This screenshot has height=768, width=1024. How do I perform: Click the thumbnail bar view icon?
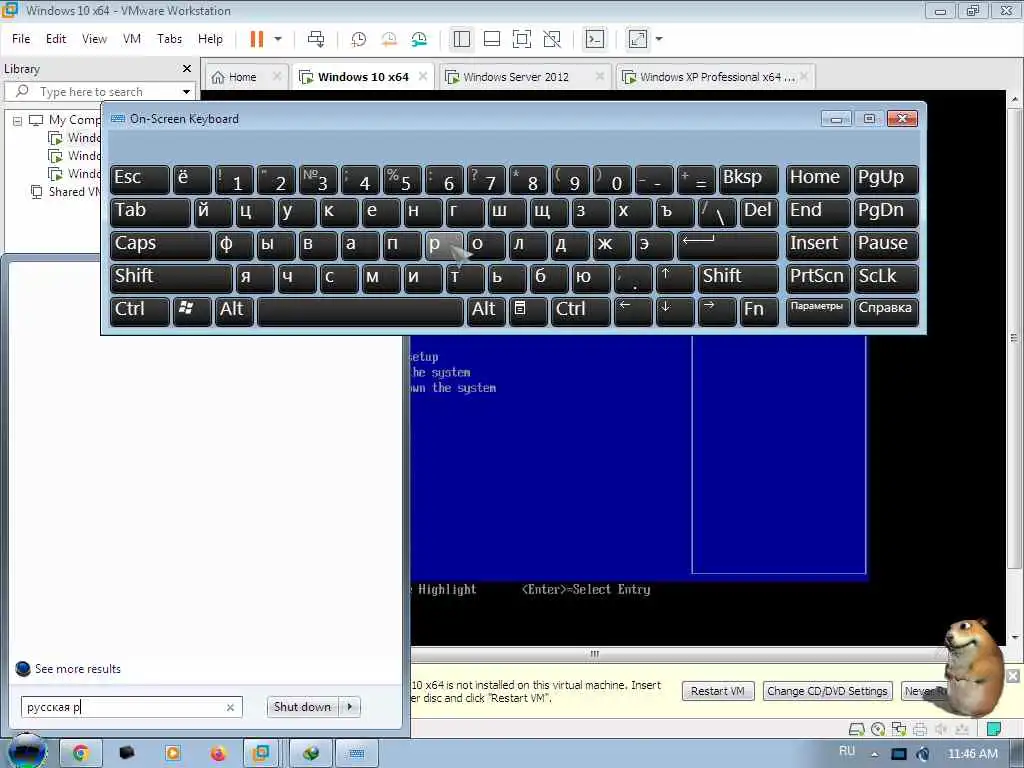pos(492,39)
